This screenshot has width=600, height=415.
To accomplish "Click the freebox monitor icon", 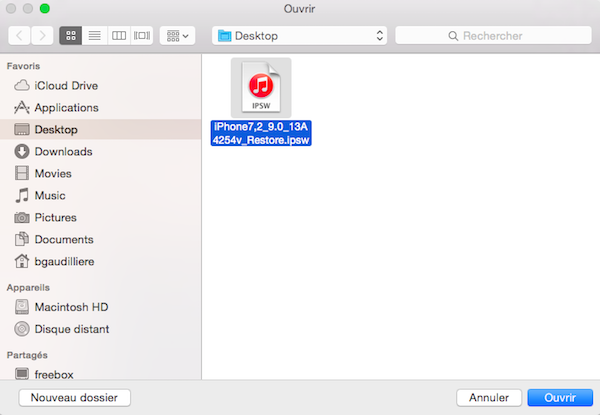I will tap(22, 374).
